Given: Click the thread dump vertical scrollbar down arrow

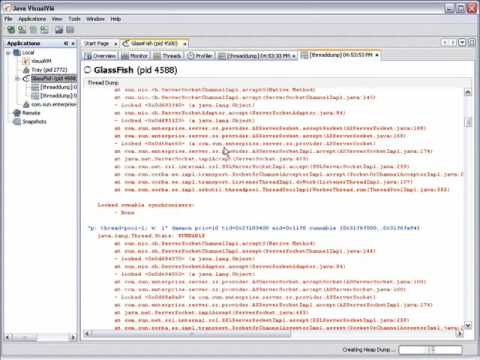Looking at the screenshot, I should point(468,325).
